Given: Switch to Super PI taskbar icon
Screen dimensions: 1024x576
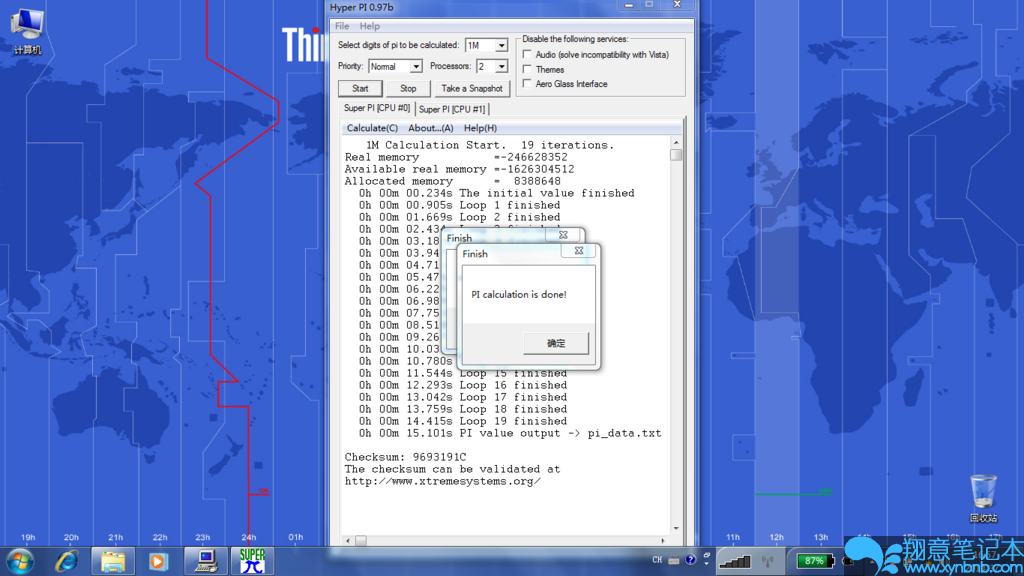Looking at the screenshot, I should click(x=252, y=561).
